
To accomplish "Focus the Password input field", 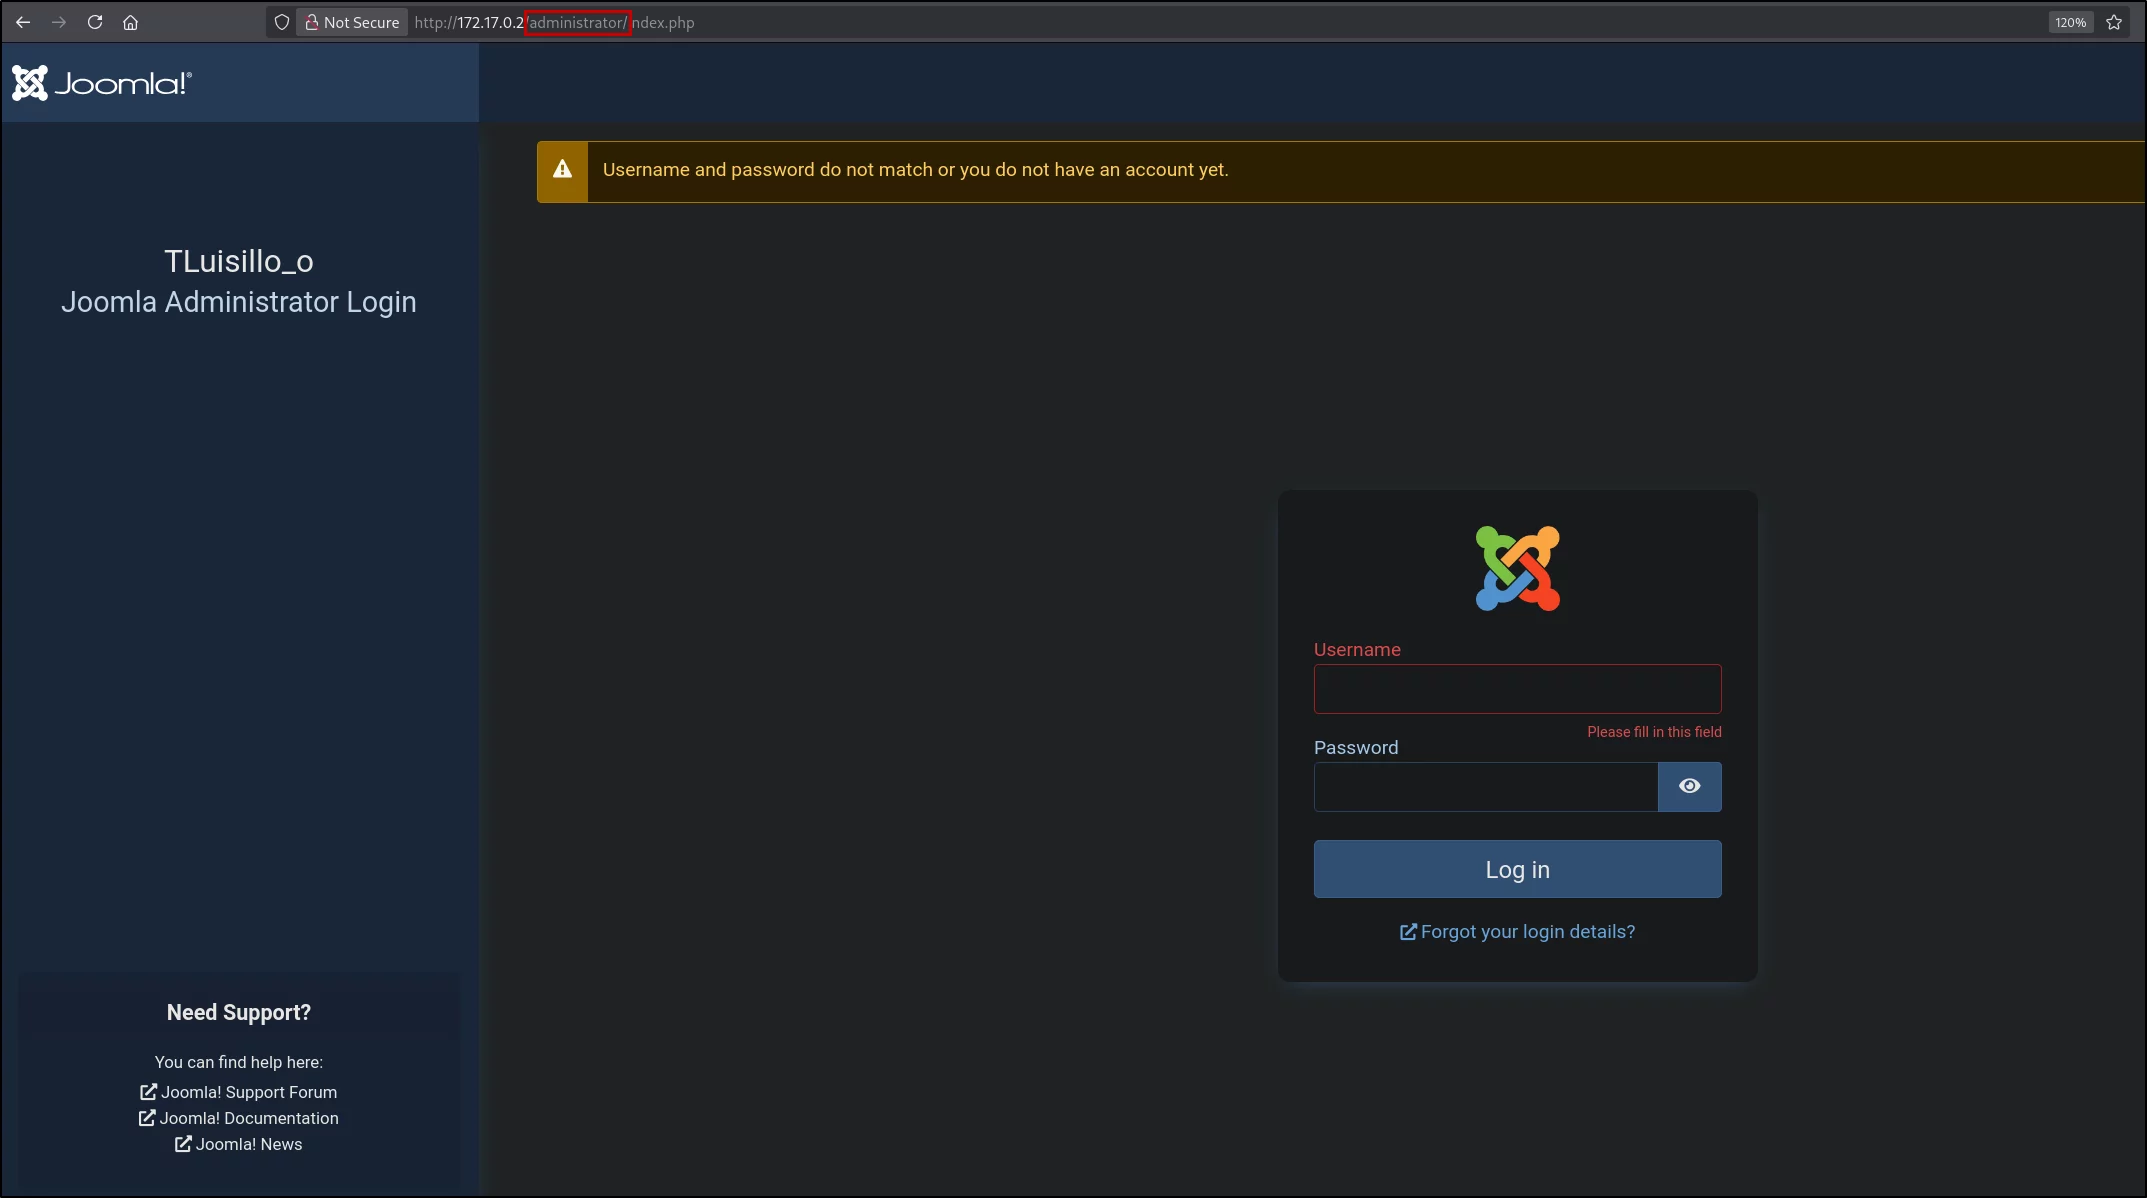I will click(x=1486, y=787).
